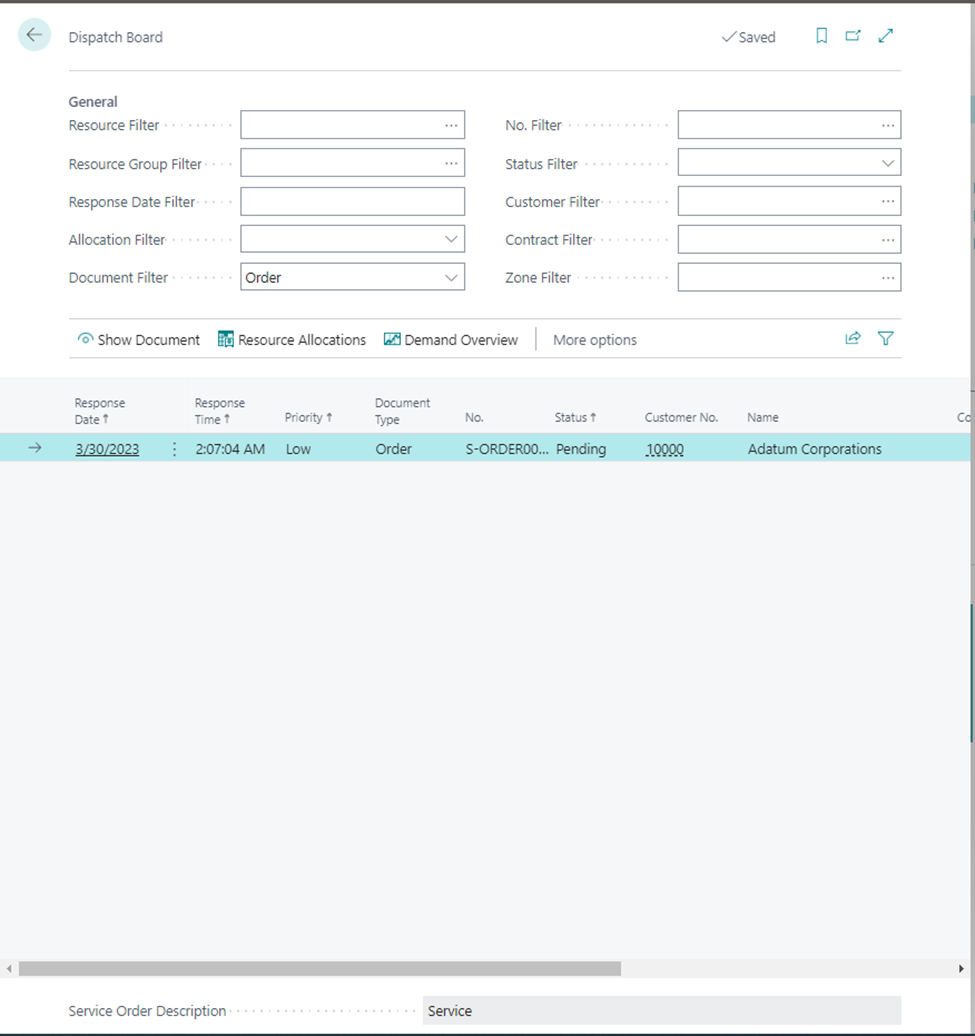Navigate back using the back arrow icon
This screenshot has width=975, height=1036.
click(34, 34)
